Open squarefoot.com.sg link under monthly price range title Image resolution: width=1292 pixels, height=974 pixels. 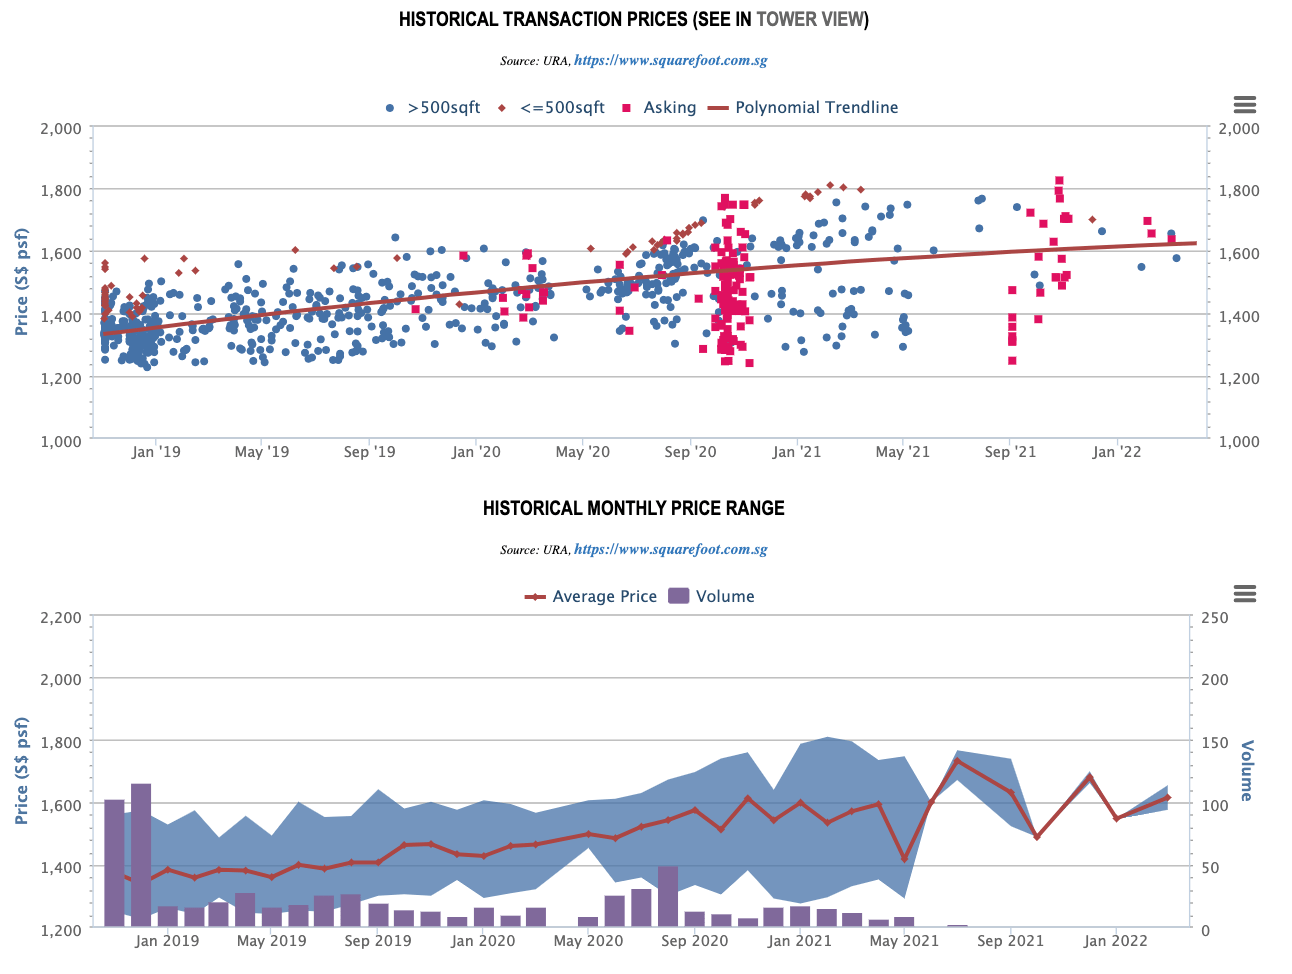pyautogui.click(x=671, y=550)
